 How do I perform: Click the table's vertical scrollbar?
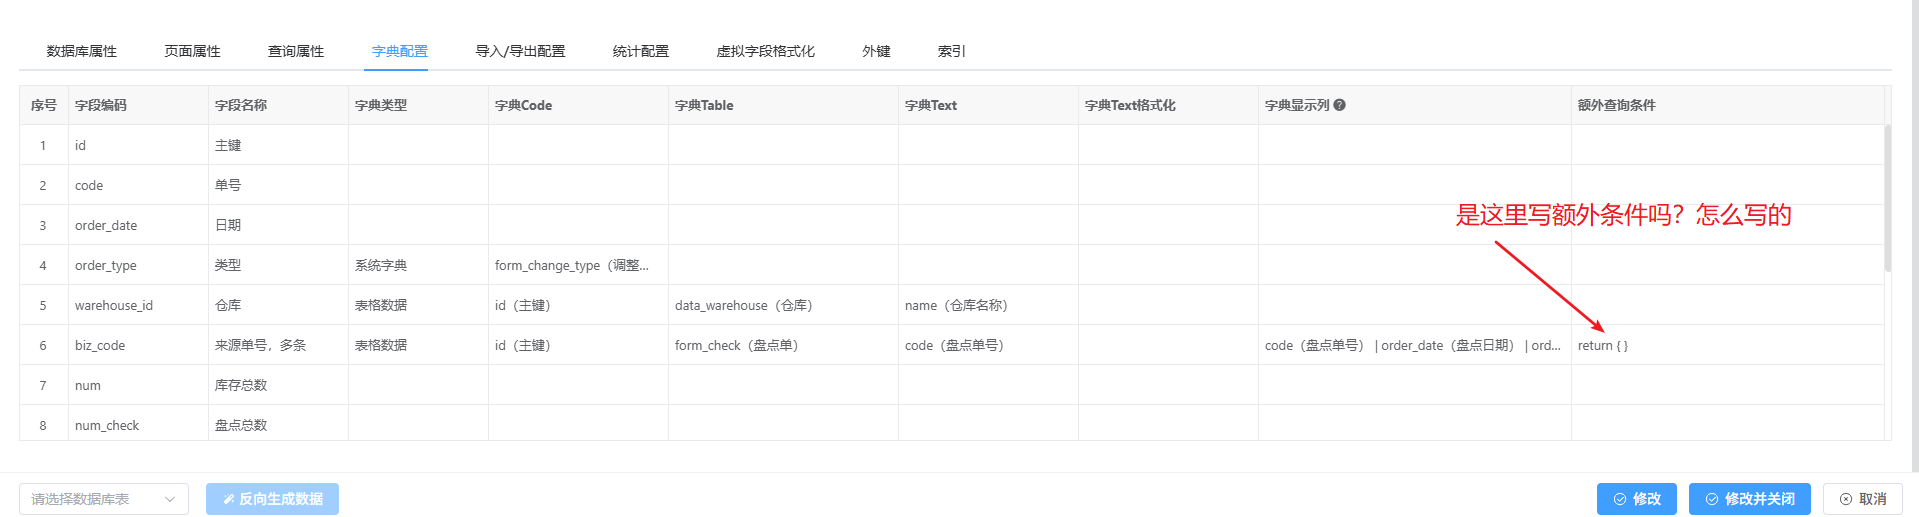[x=1887, y=198]
